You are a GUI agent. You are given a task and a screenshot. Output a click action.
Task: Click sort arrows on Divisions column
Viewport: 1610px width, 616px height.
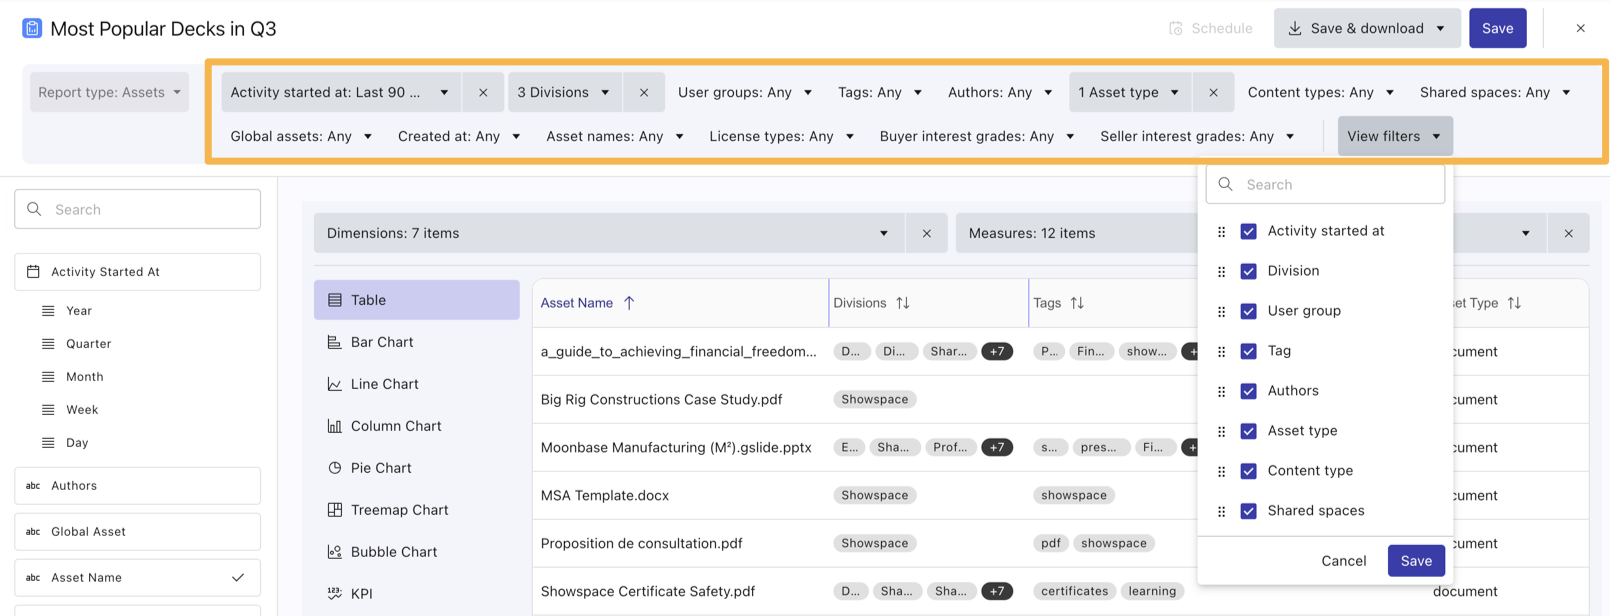point(903,303)
